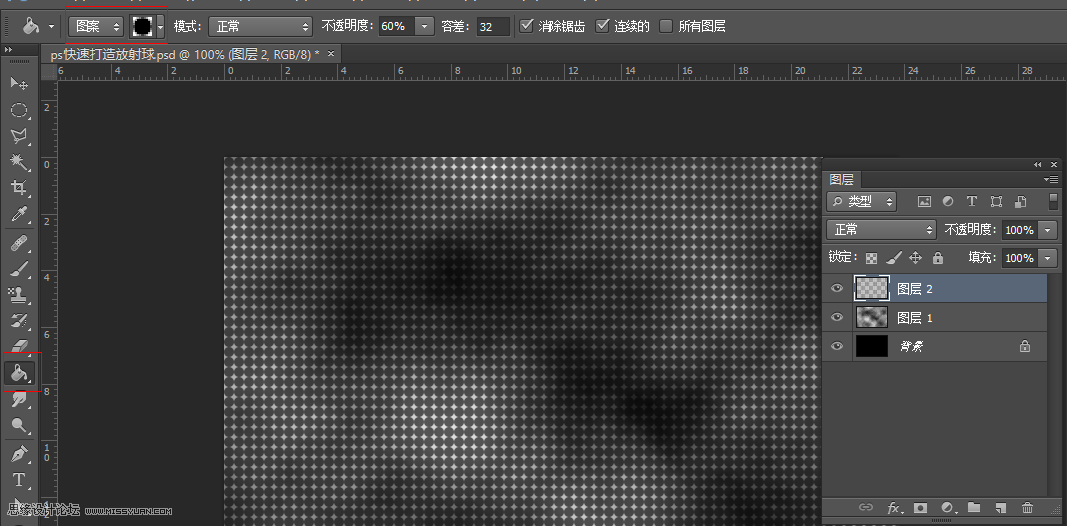
Task: Toggle lock transparent pixels
Action: (x=871, y=258)
